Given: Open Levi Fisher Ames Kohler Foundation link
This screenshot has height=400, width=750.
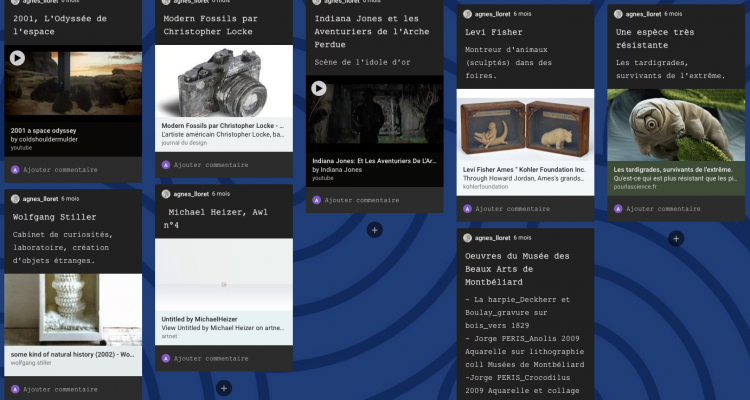Looking at the screenshot, I should click(x=524, y=170).
